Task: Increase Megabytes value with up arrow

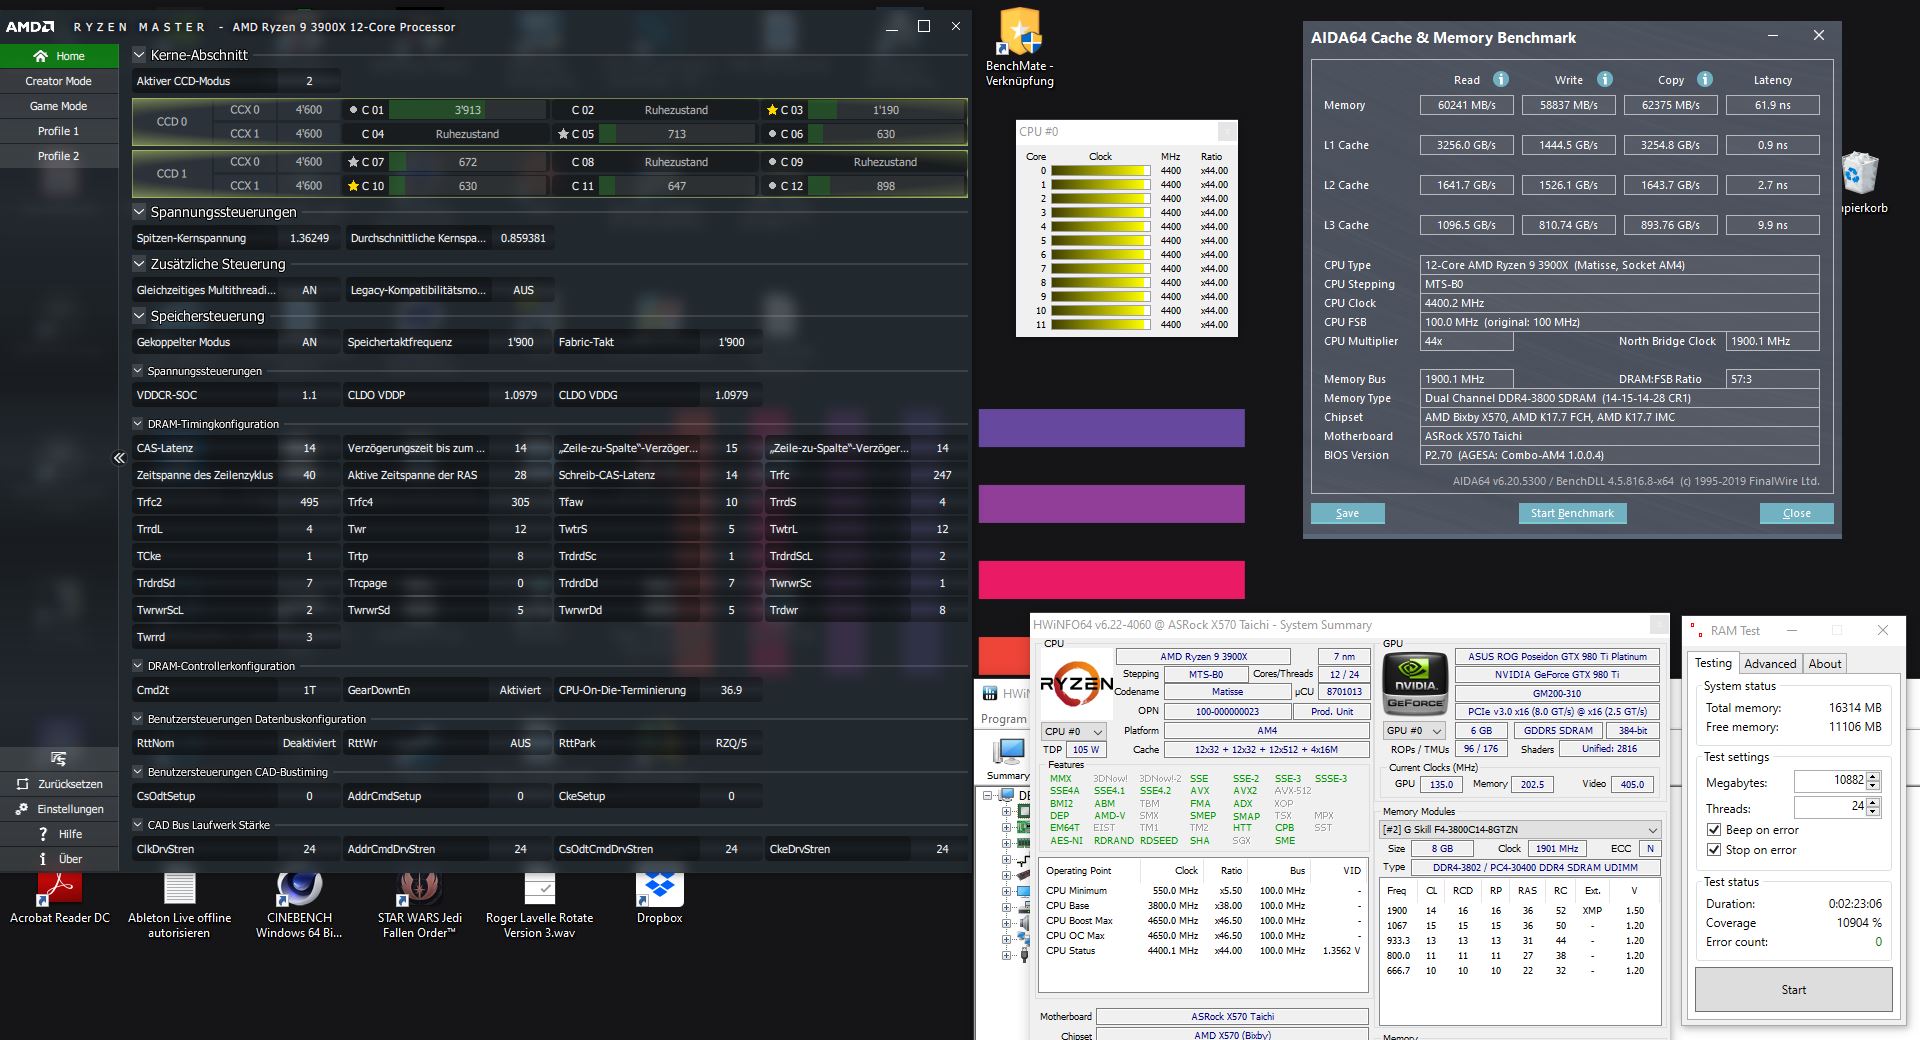Action: [x=1873, y=777]
